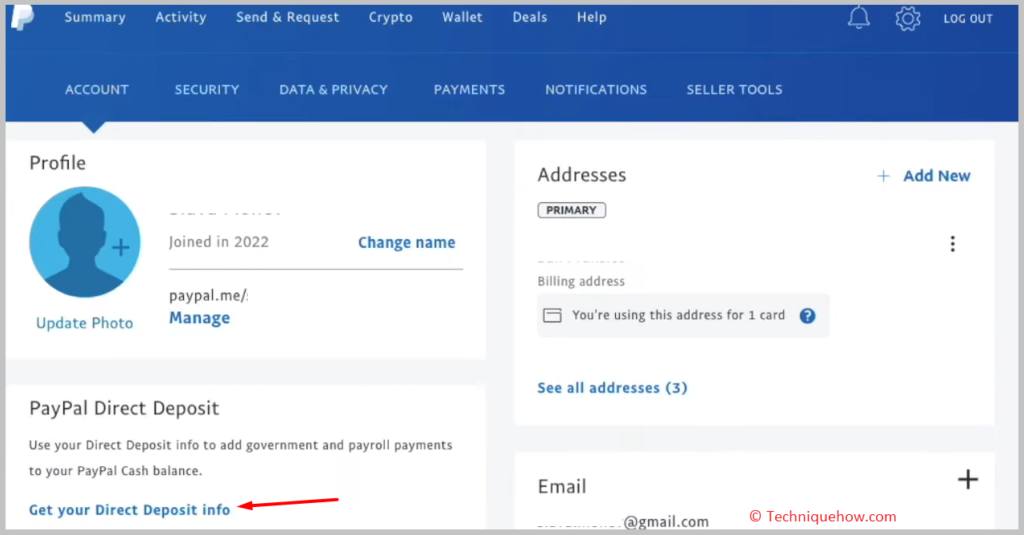Image resolution: width=1024 pixels, height=535 pixels.
Task: Switch to the NOTIFICATIONS tab
Action: (x=596, y=89)
